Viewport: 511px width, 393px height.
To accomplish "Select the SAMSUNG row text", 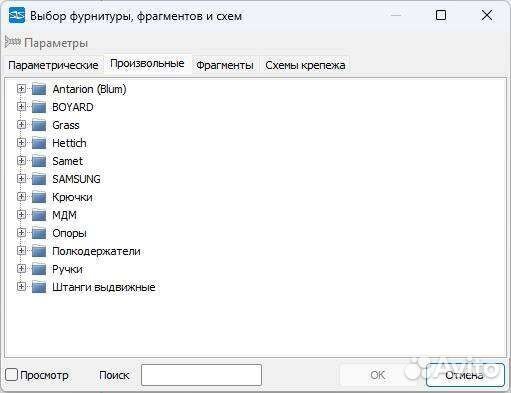I will tap(76, 179).
